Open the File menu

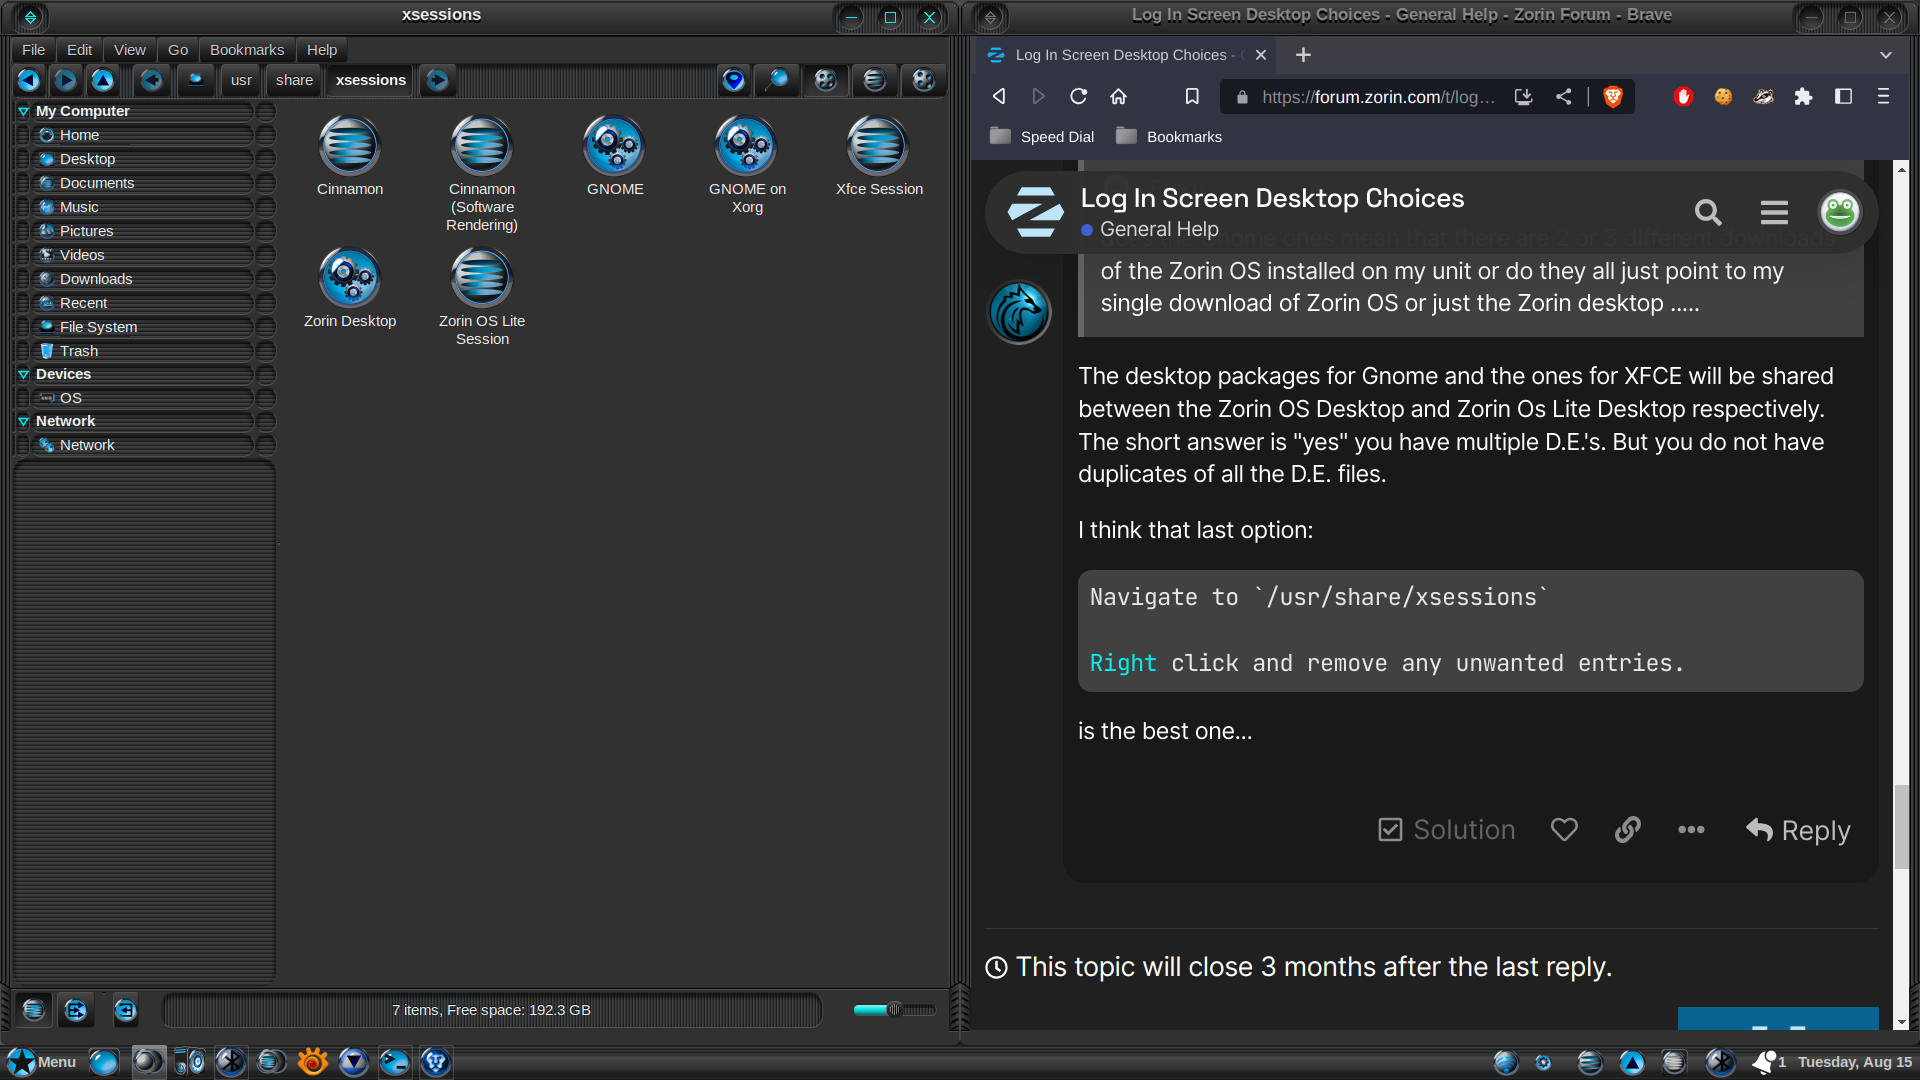33,50
